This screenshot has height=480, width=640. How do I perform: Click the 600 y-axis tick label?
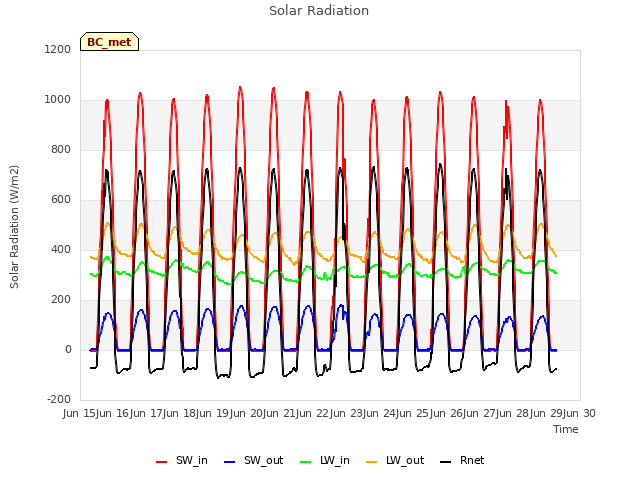61,200
